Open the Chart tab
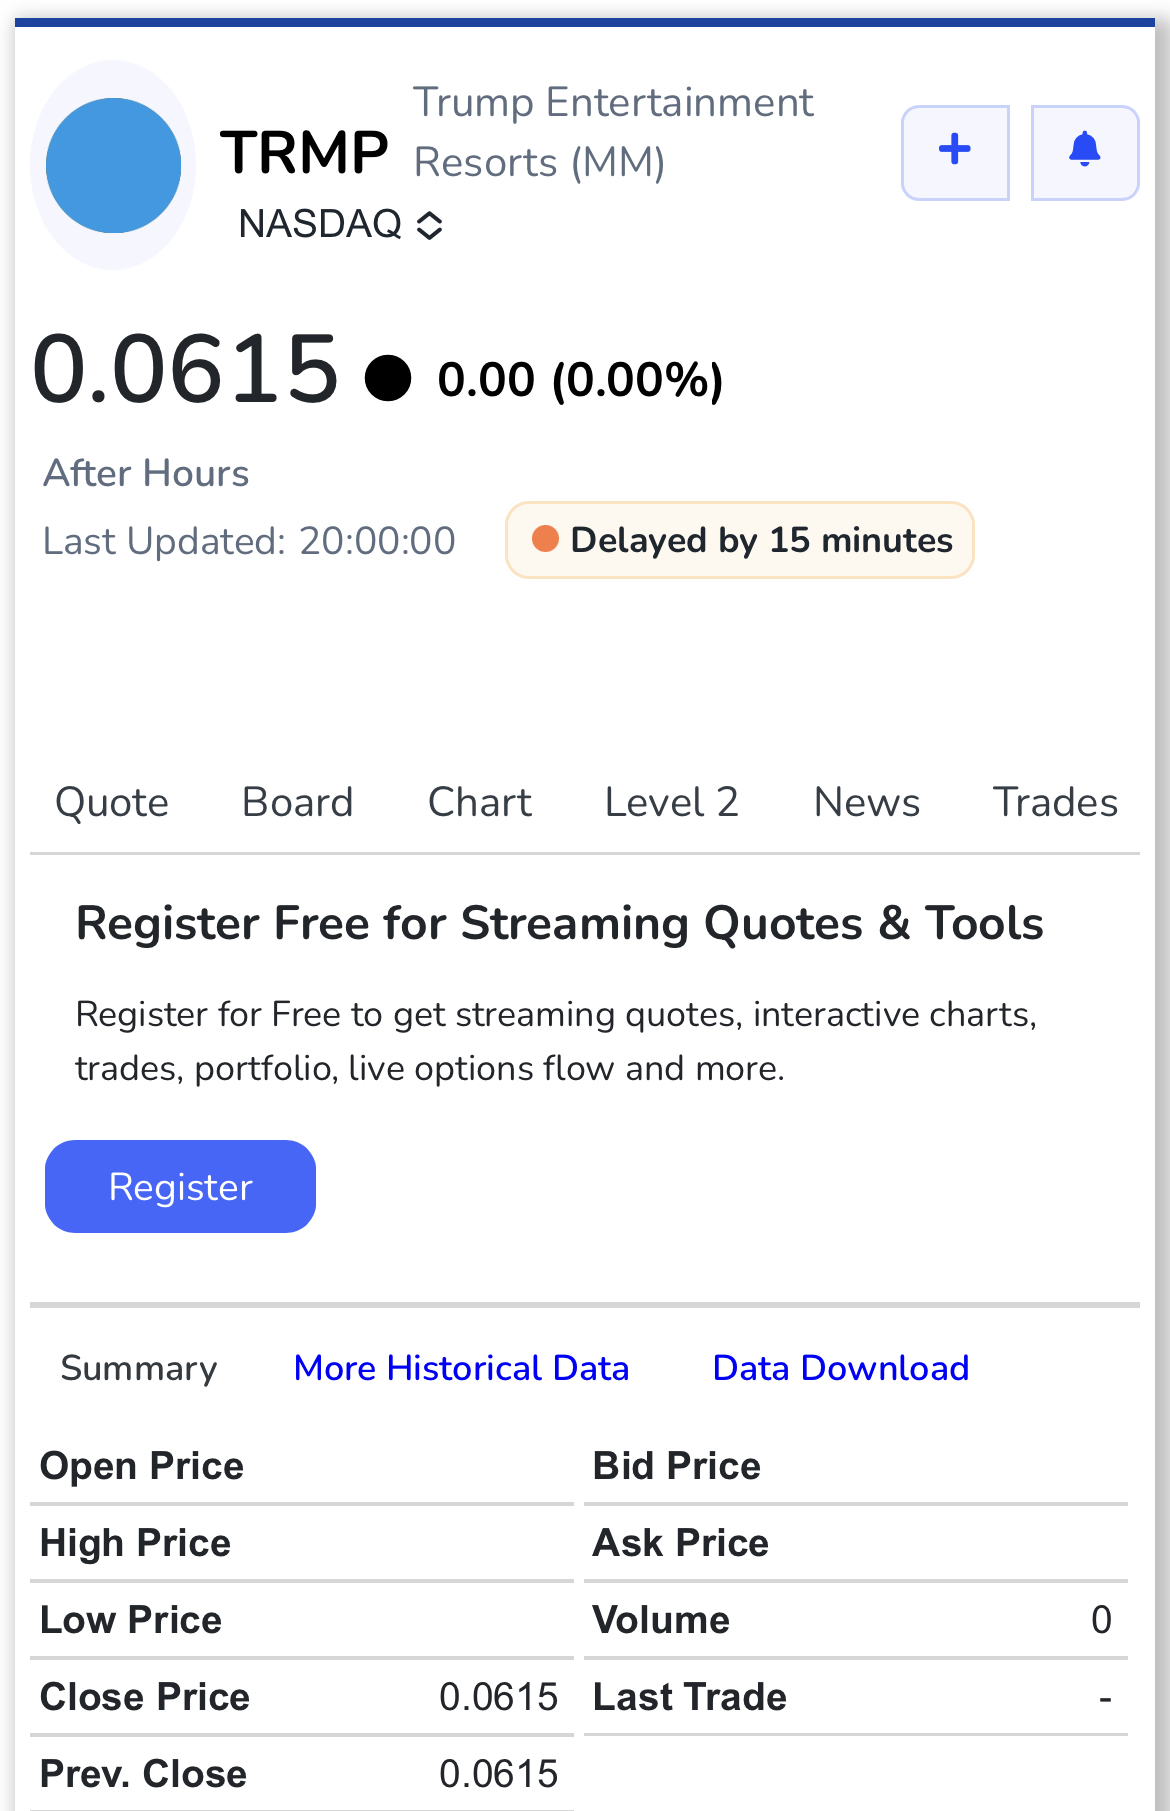The height and width of the screenshot is (1811, 1170). point(480,802)
